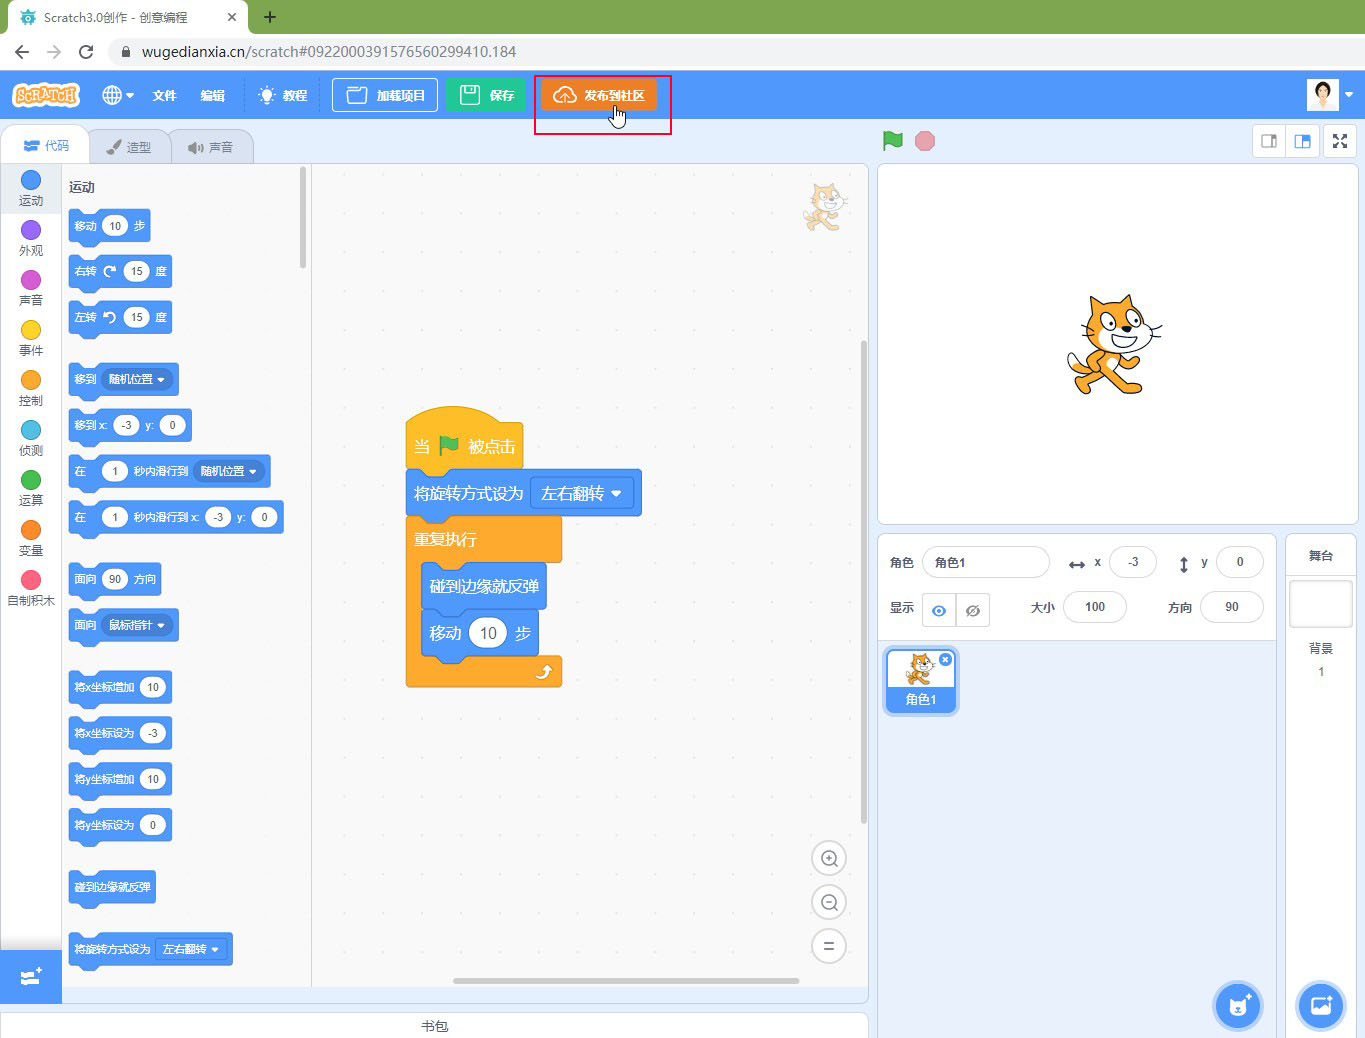Click the 加载项目 button

pos(385,95)
